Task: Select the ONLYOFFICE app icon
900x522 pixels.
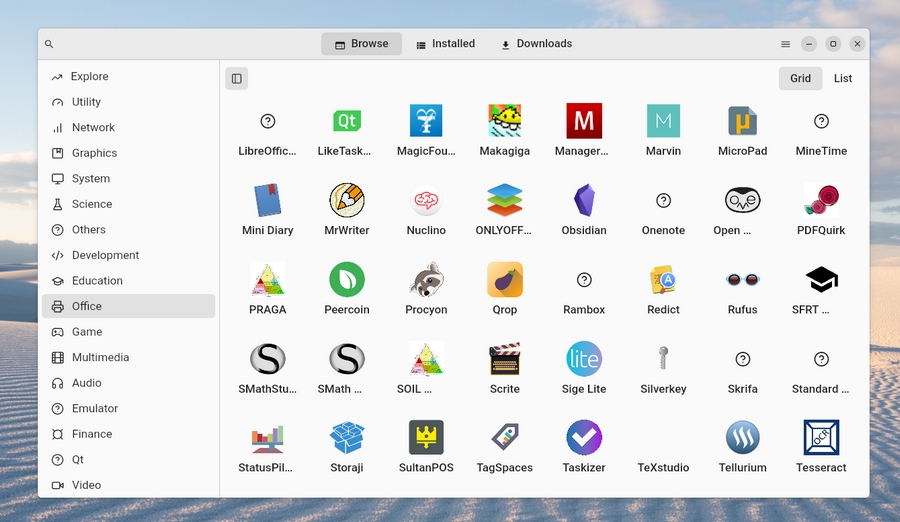Action: (x=505, y=201)
